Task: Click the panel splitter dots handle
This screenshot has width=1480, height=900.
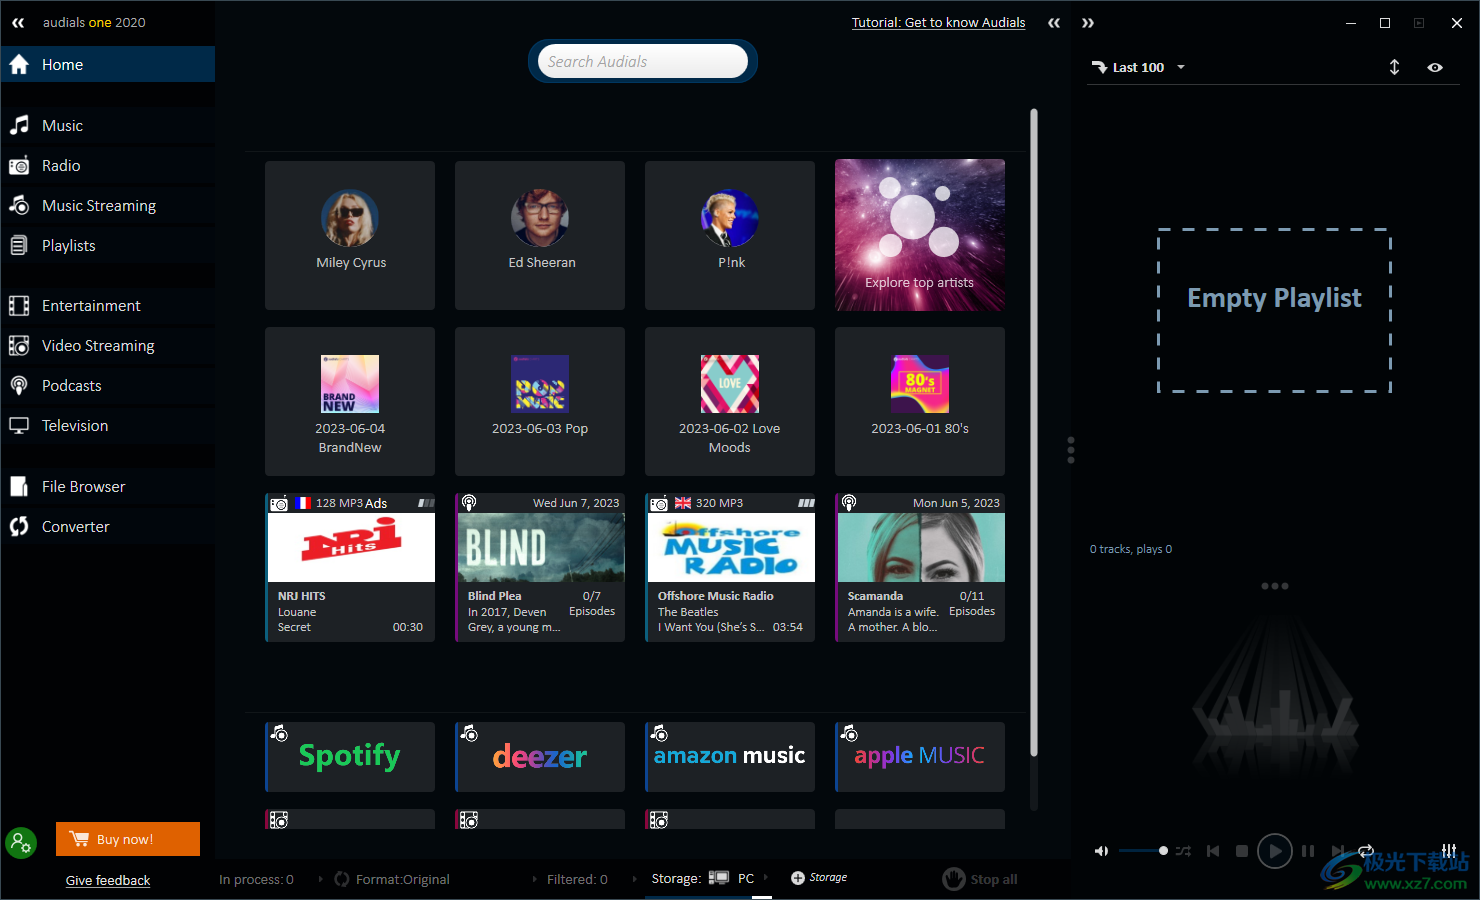Action: coord(1071,450)
